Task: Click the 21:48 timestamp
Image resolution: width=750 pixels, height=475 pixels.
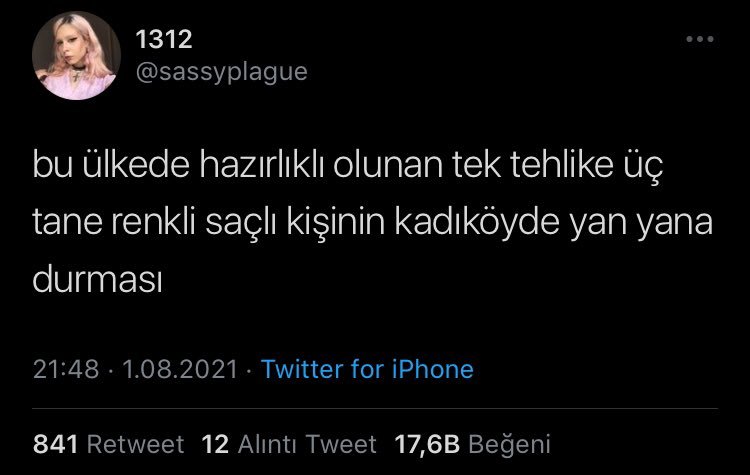Action: (66, 369)
